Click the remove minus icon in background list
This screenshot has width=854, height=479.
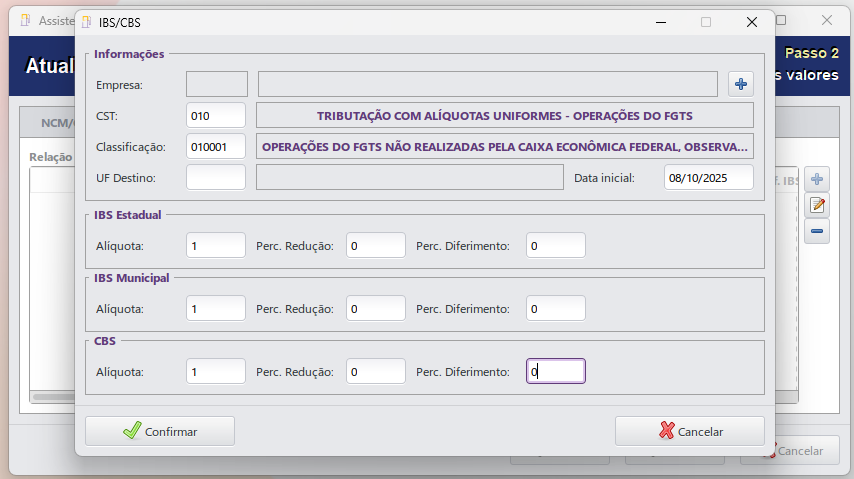pos(817,232)
